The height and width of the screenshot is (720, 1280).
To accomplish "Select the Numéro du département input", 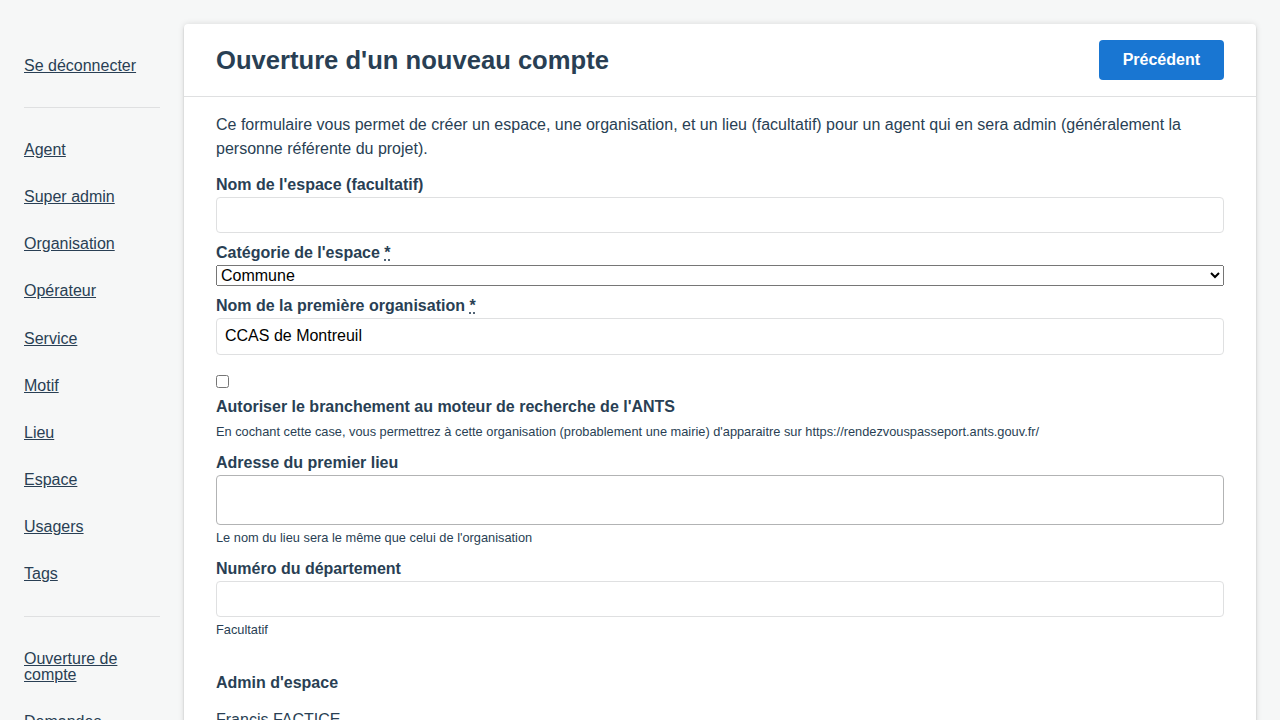I will (719, 599).
